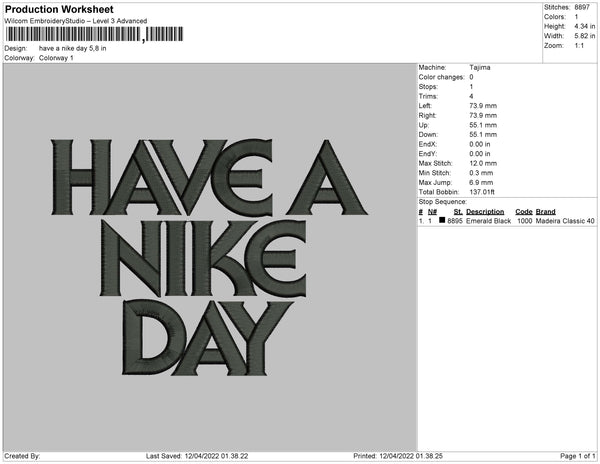600x464 pixels.
Task: Select the Emerald Black thread description
Action: [489, 221]
